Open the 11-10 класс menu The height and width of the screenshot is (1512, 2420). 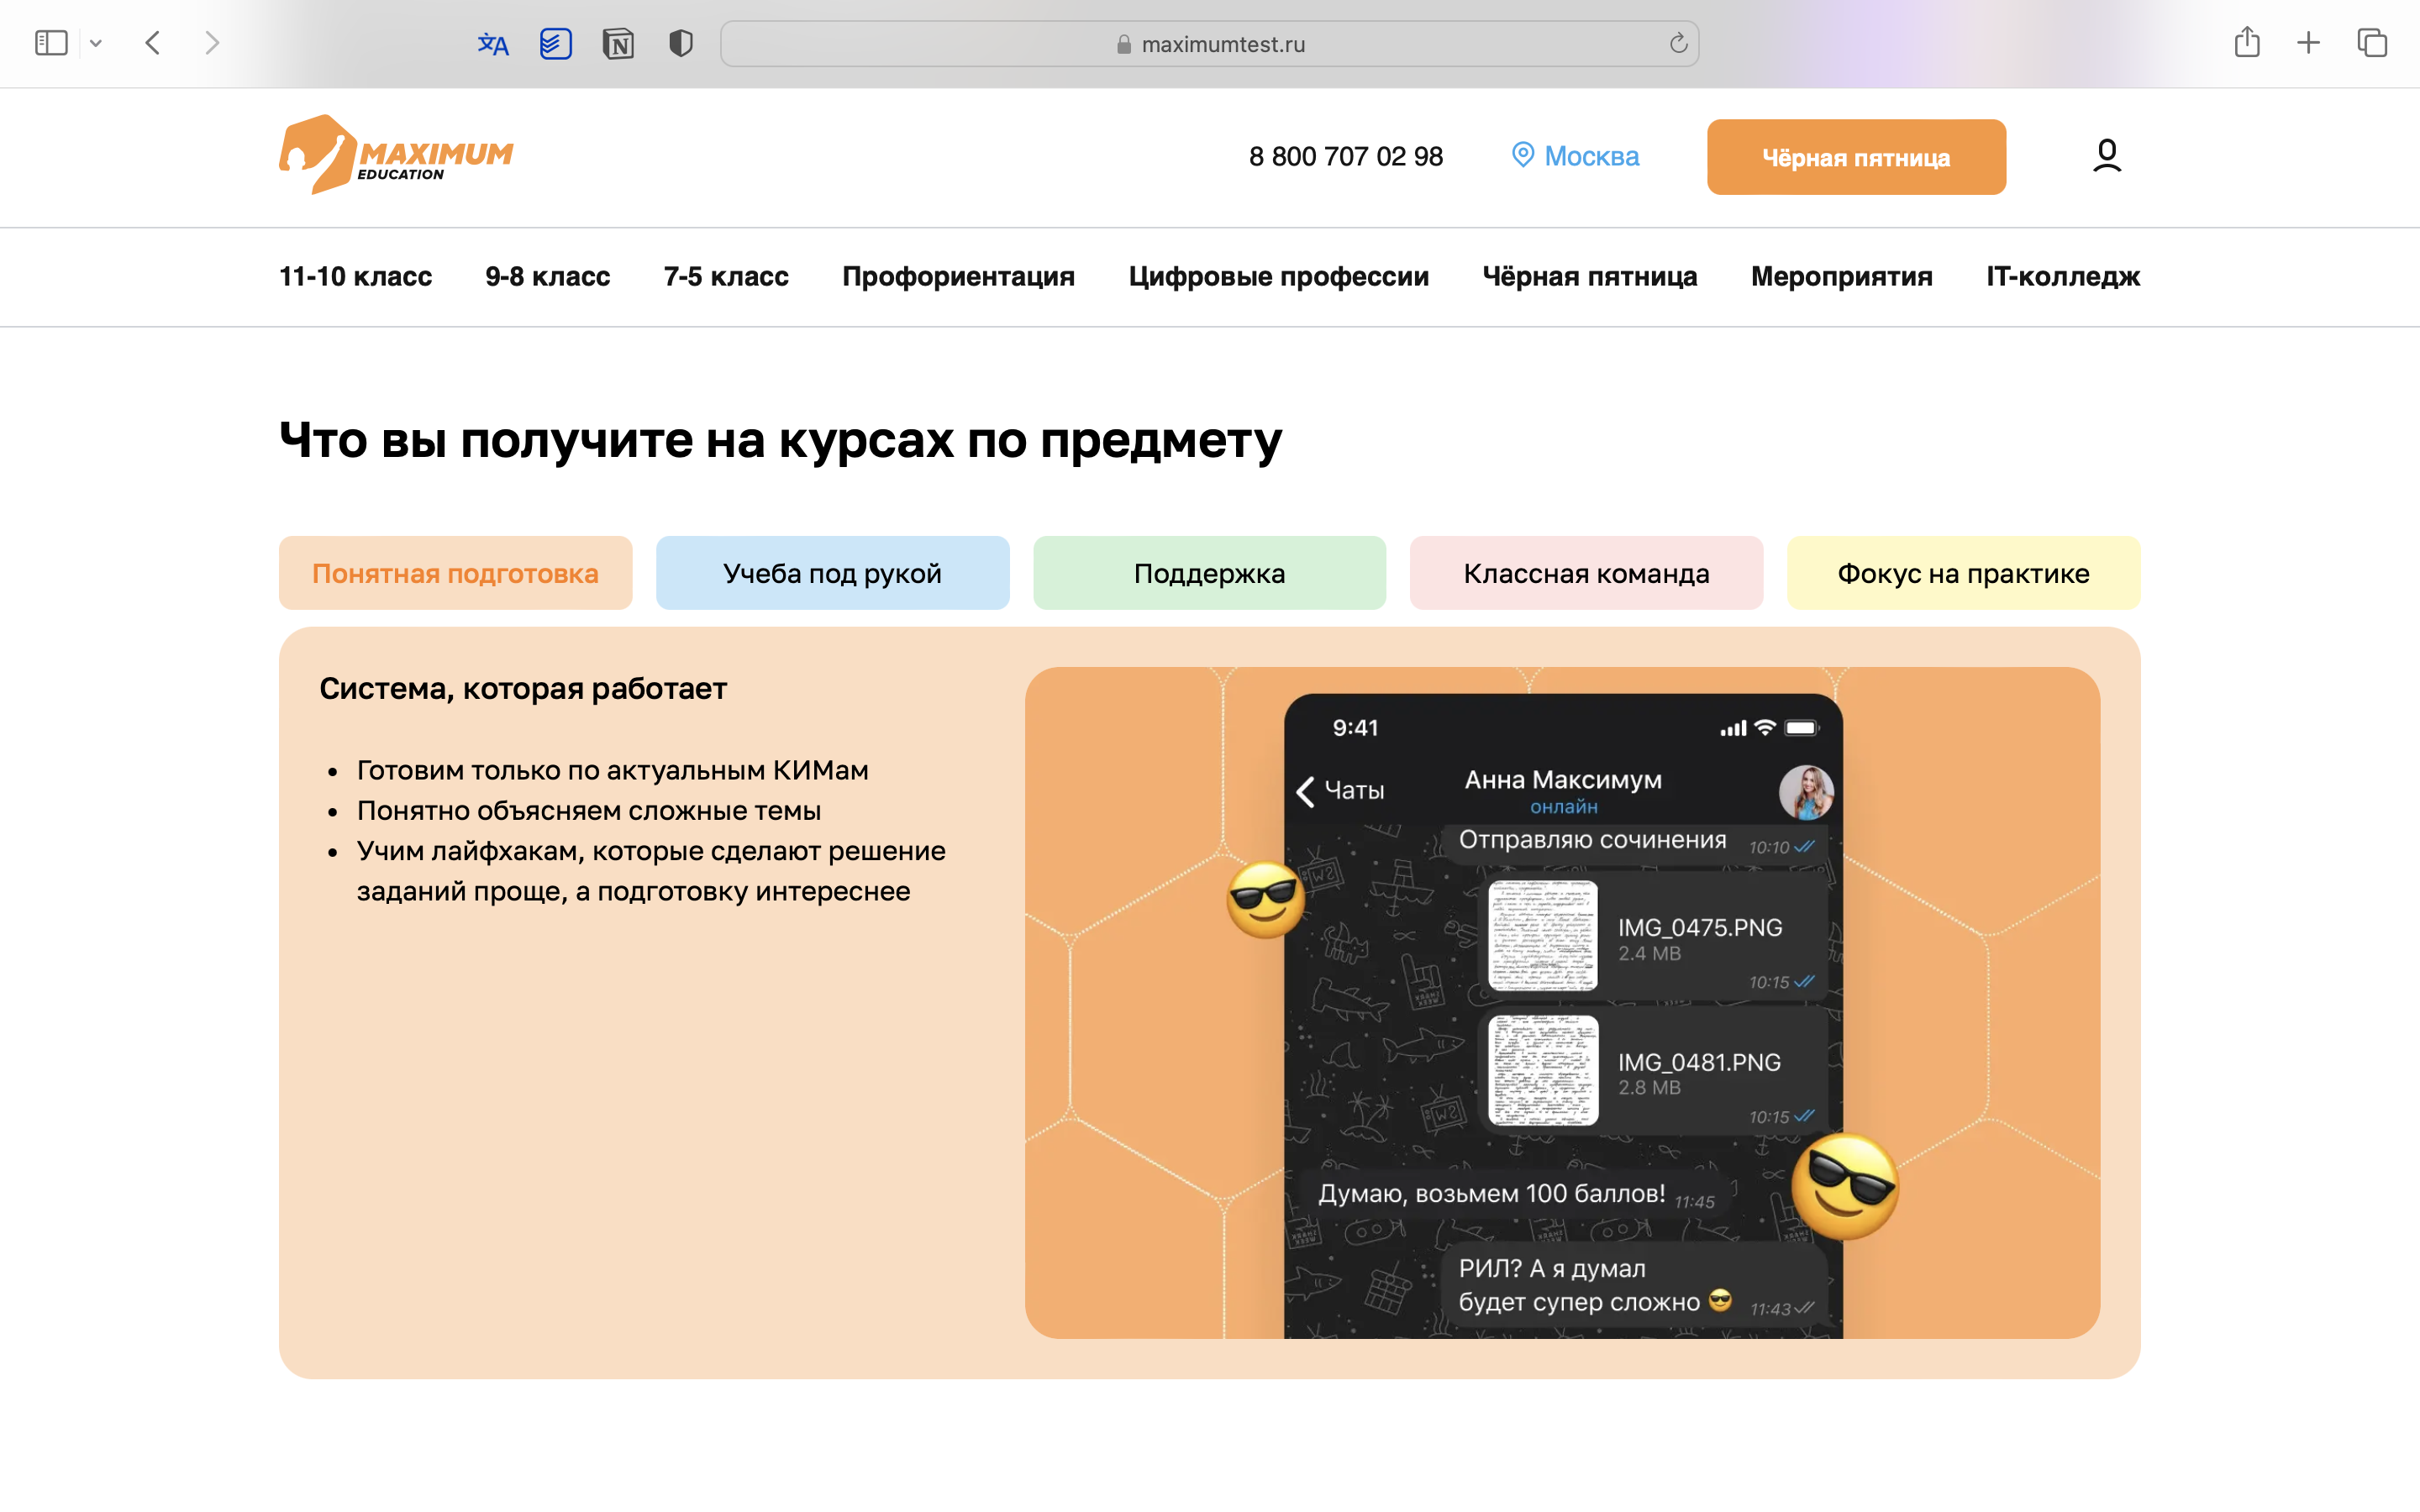pos(355,277)
